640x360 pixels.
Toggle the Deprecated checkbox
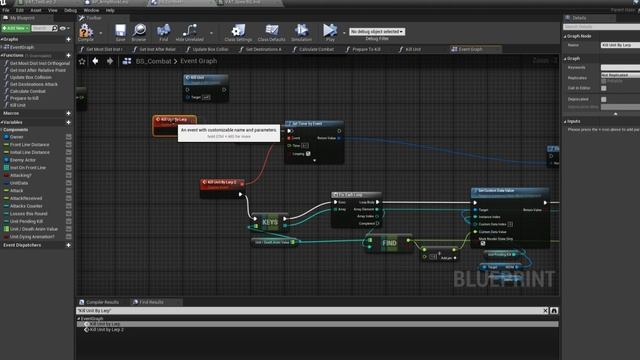pyautogui.click(x=604, y=99)
